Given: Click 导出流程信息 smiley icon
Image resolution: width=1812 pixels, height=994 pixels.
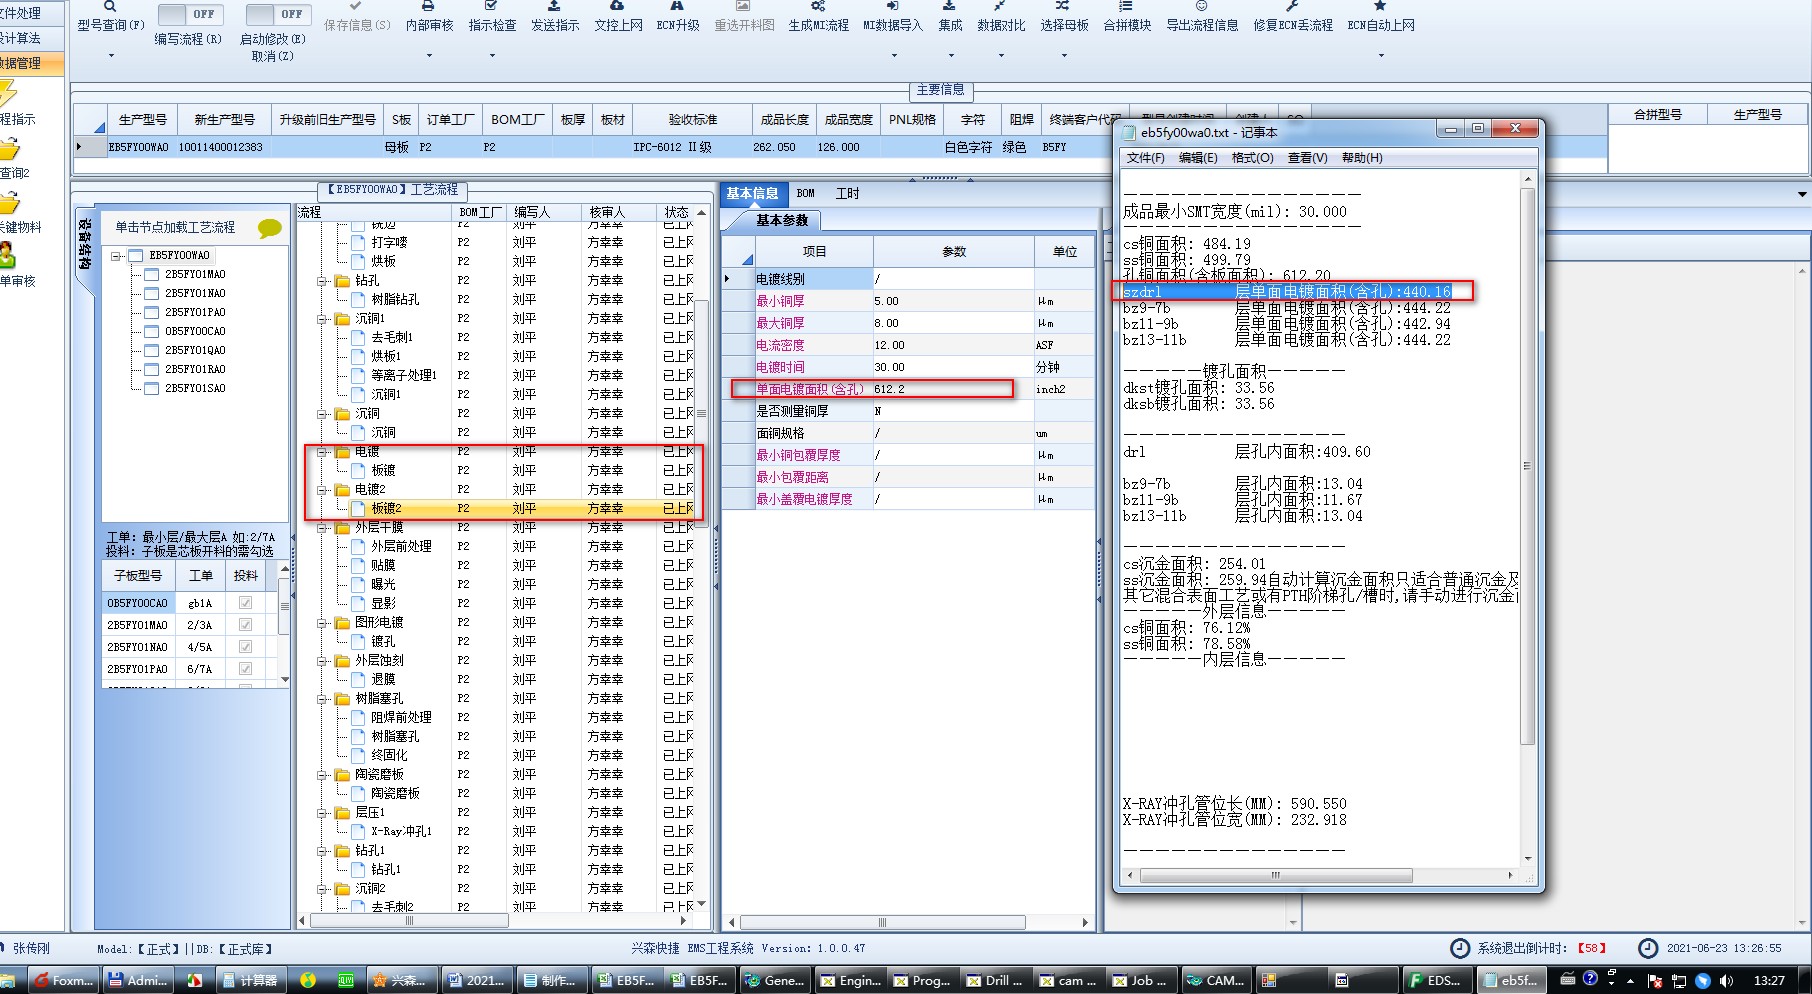Looking at the screenshot, I should [1201, 6].
